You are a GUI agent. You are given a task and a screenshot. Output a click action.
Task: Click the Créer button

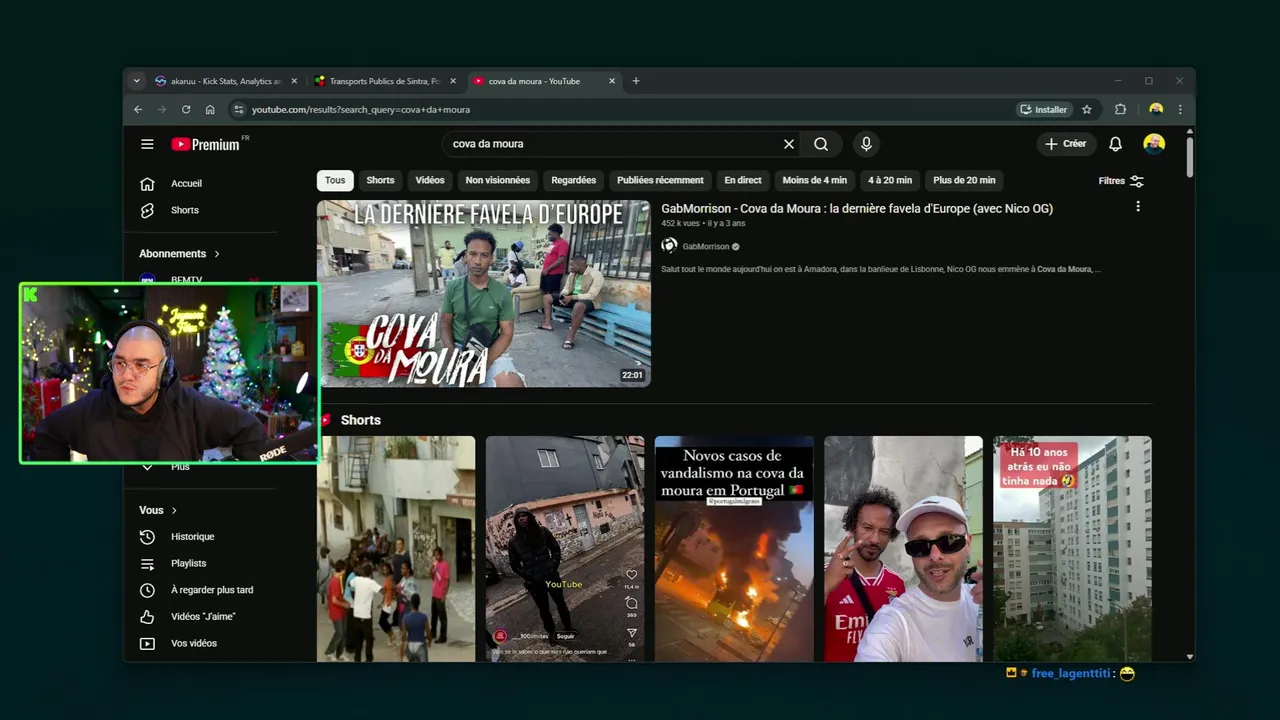tap(1066, 144)
